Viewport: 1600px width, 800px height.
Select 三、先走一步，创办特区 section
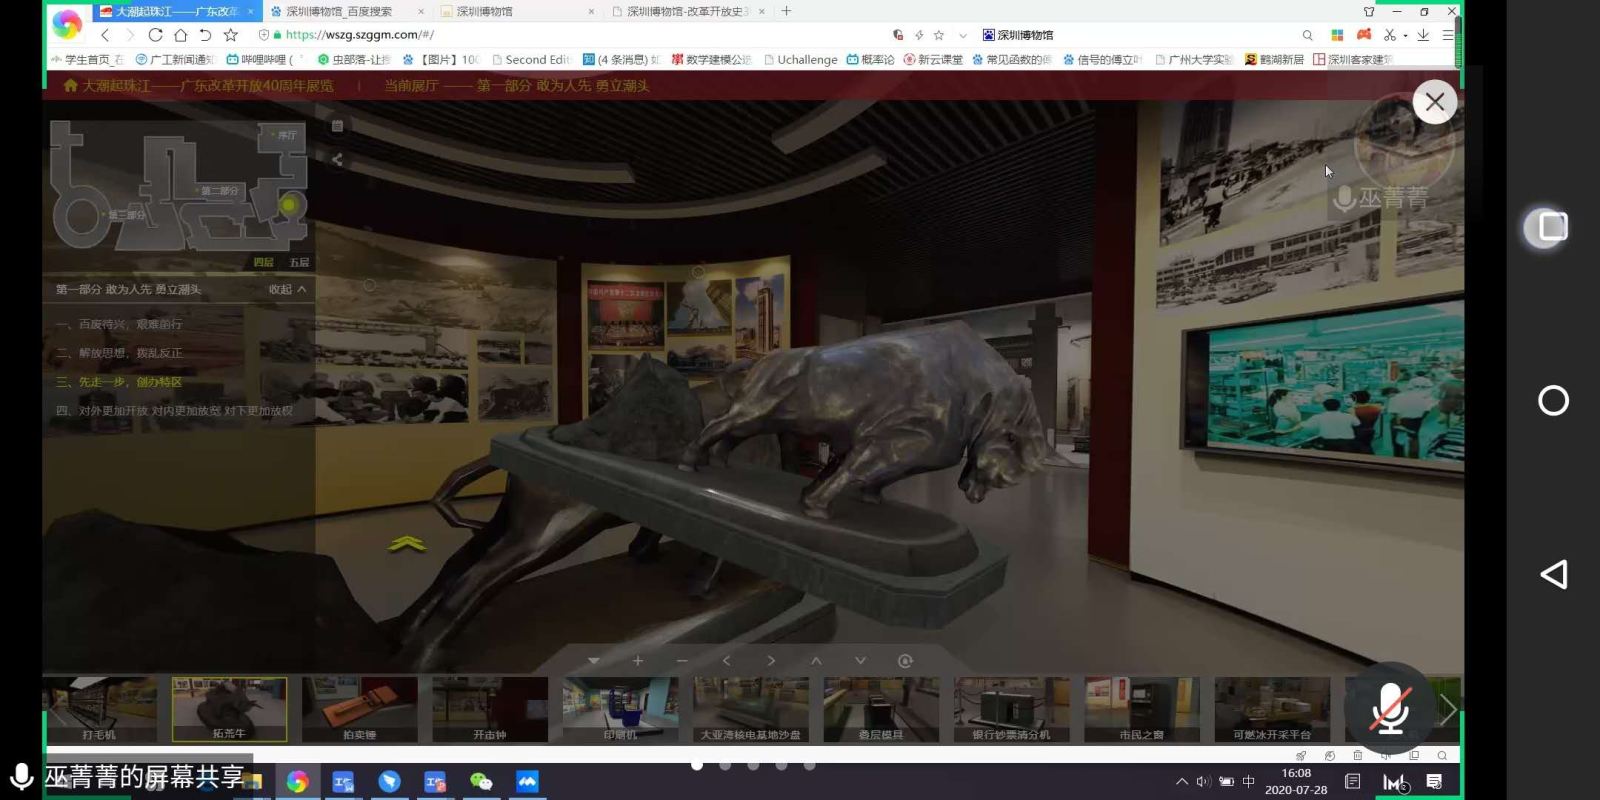pos(119,382)
